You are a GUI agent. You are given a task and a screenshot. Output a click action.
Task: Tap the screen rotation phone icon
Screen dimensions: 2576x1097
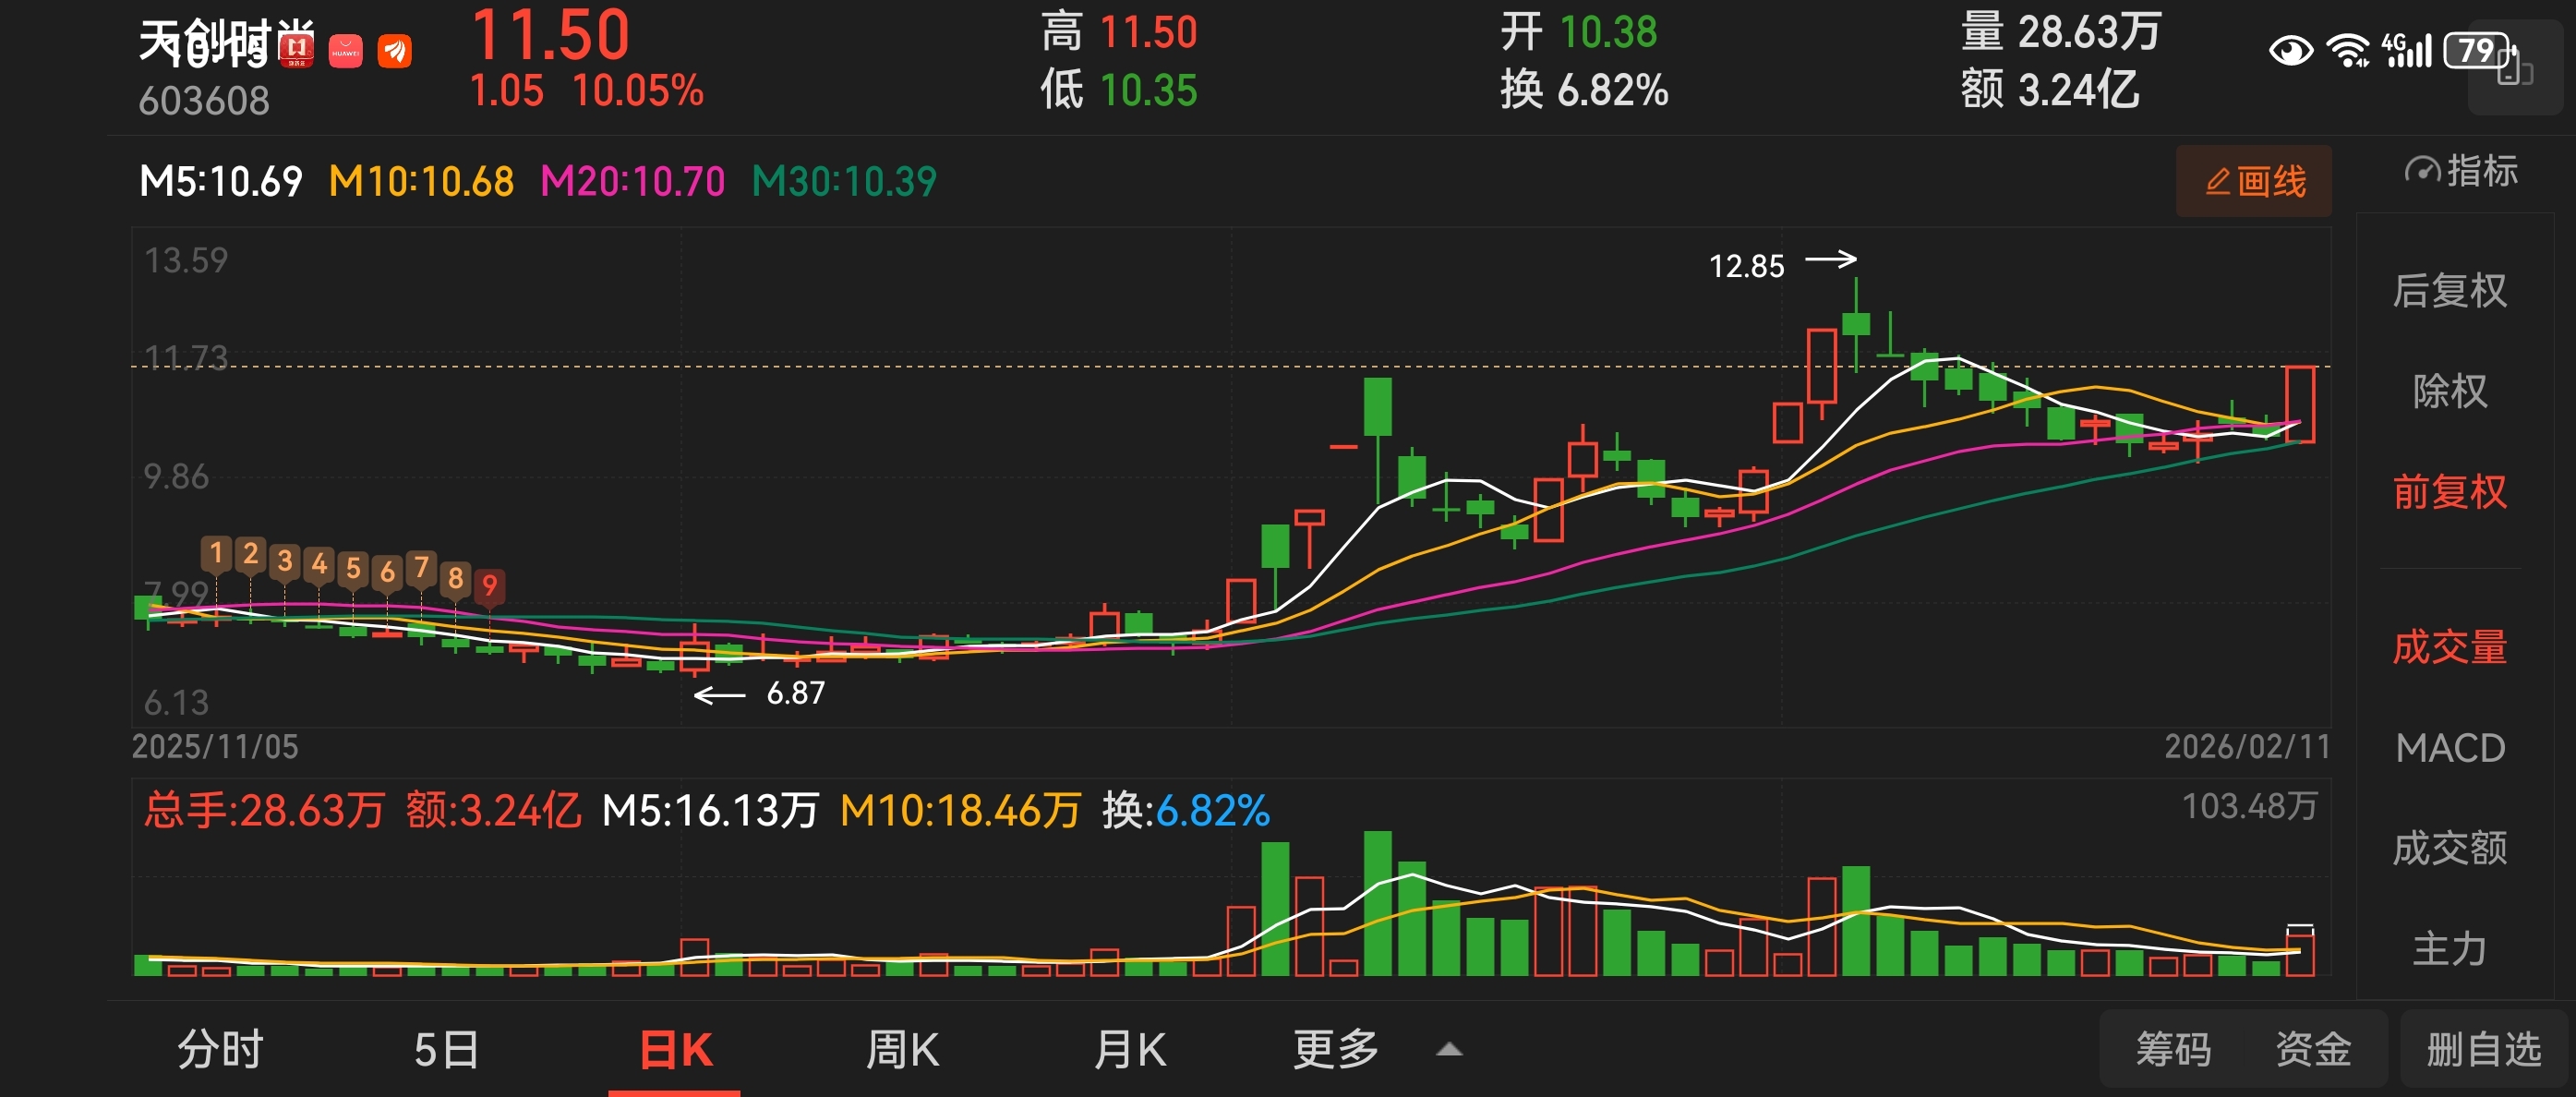(2513, 73)
